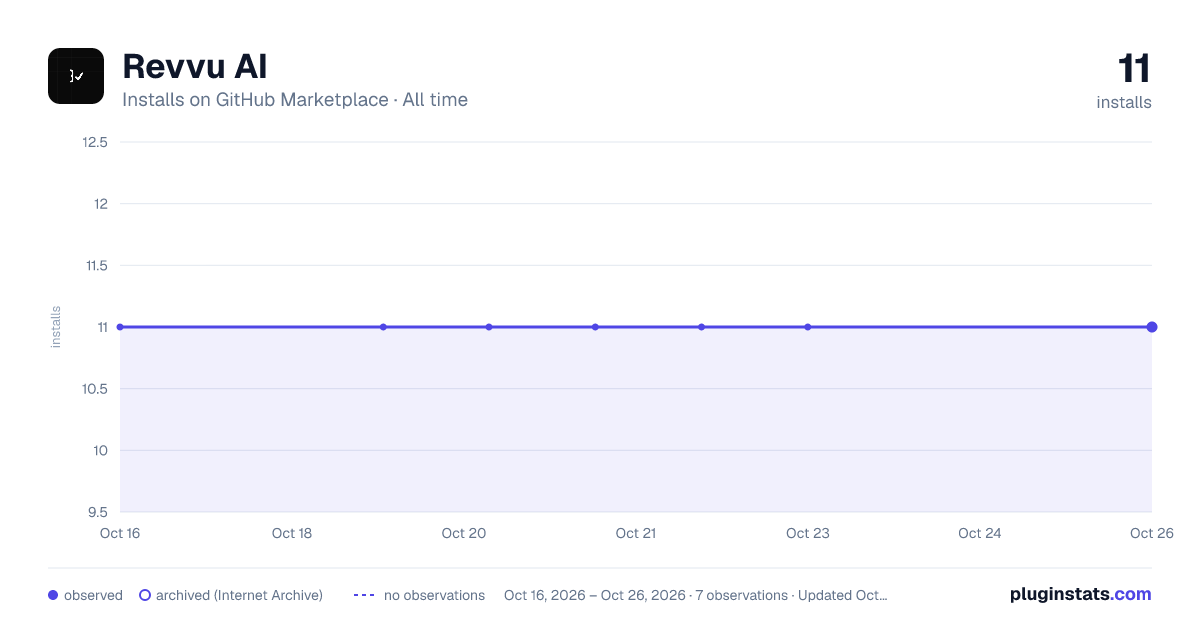
Task: Click the 12.5 y-axis label
Action: point(96,142)
